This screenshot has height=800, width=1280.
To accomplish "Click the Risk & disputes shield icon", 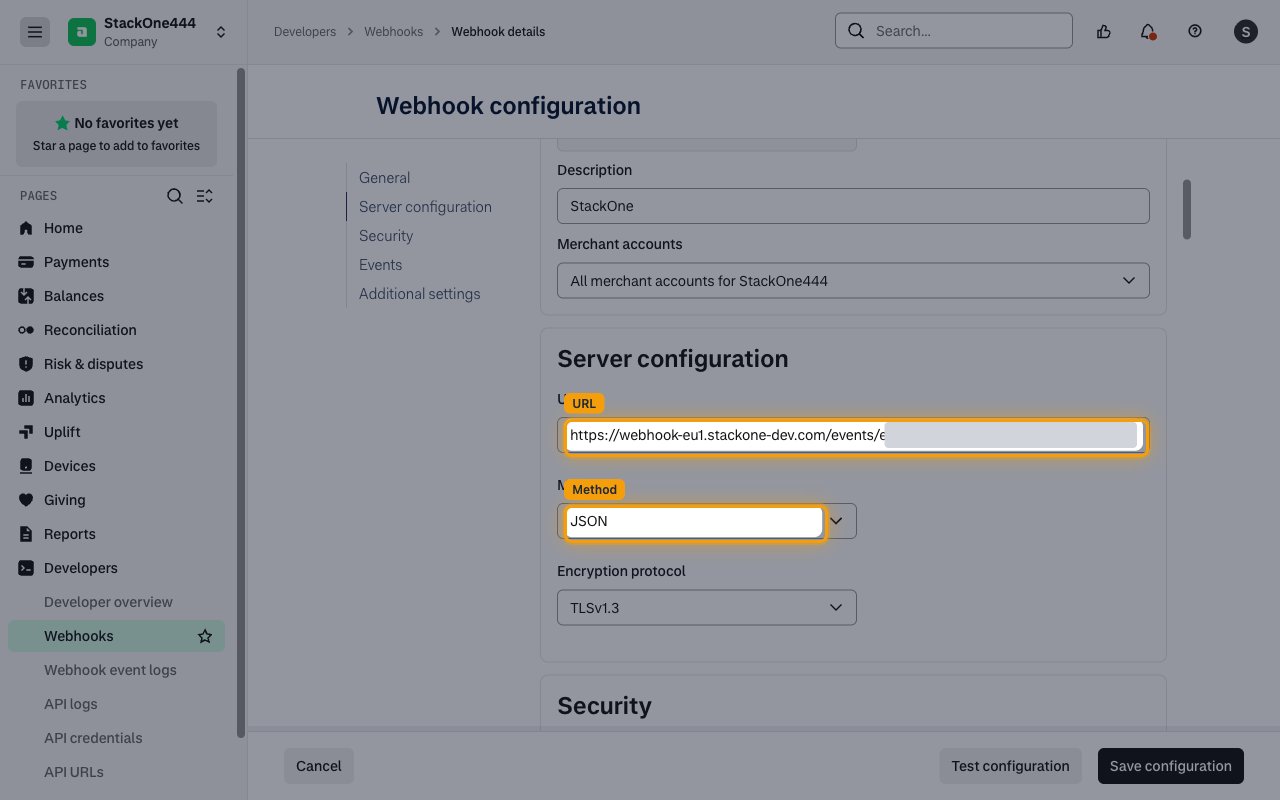I will (26, 364).
